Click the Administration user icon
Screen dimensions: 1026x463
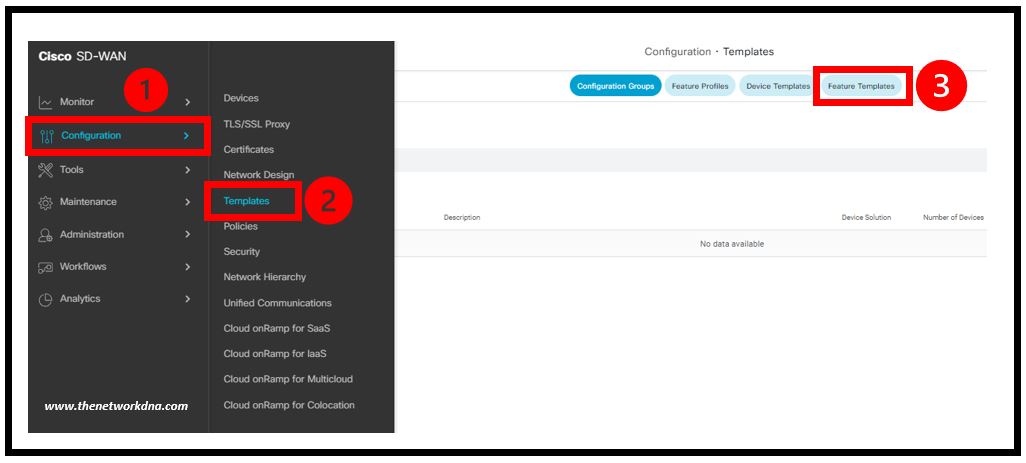pos(45,235)
